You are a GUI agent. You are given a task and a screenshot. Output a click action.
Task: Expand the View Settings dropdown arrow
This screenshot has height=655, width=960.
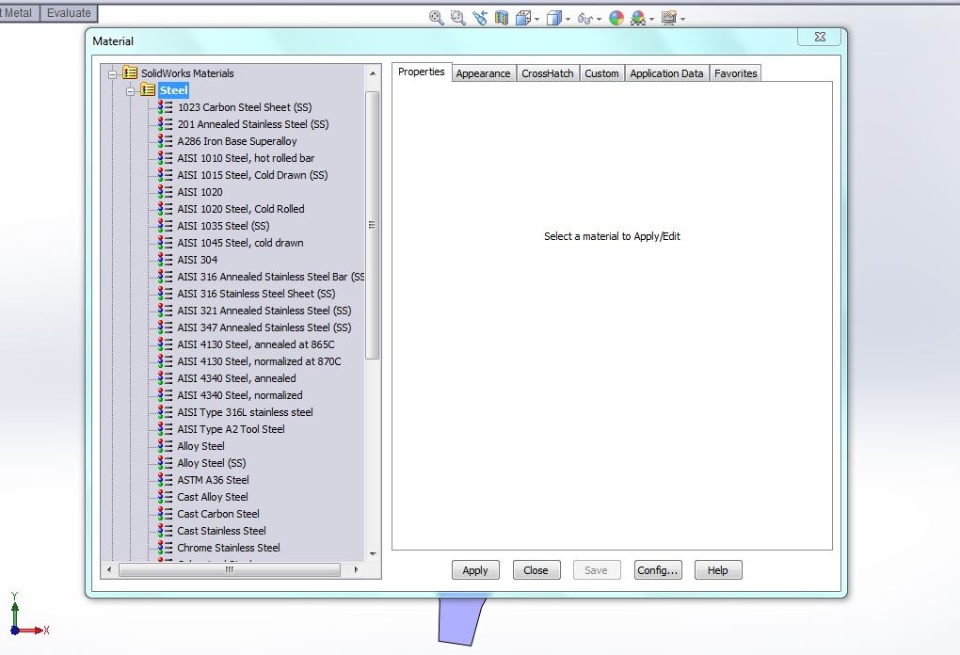[x=683, y=19]
